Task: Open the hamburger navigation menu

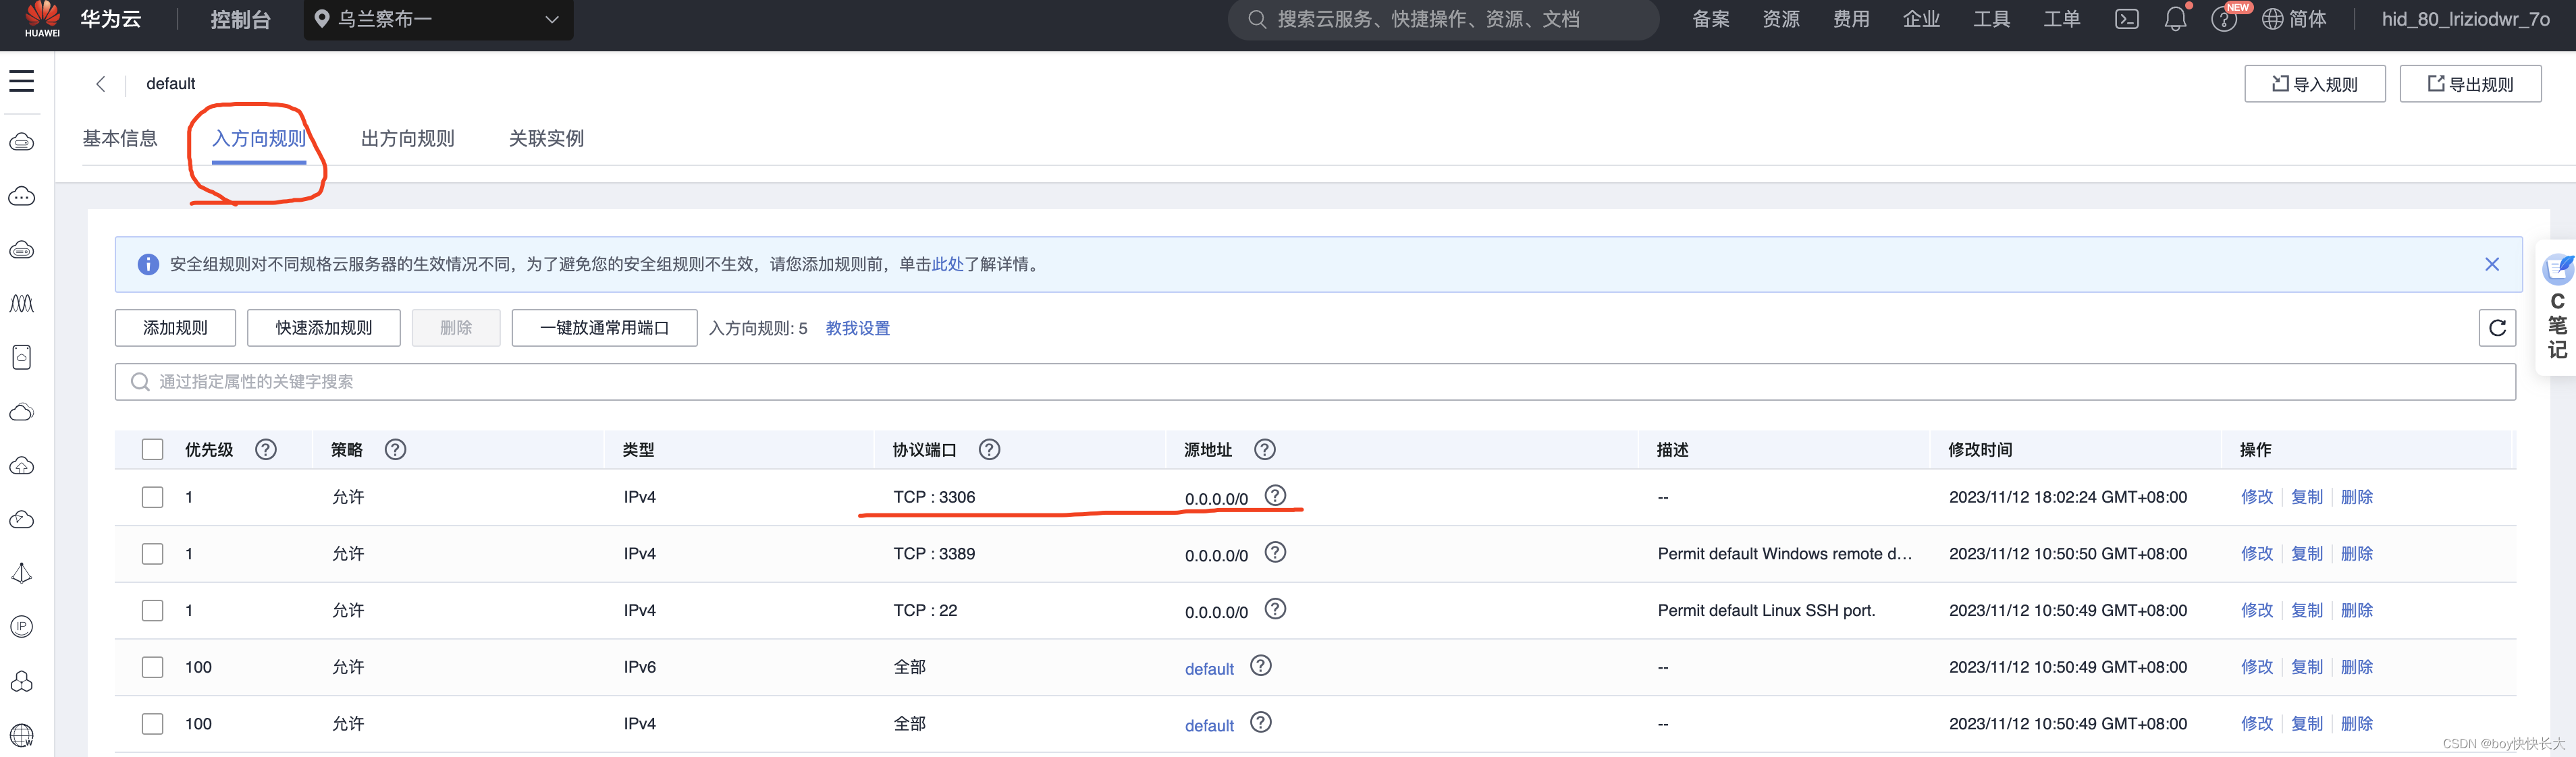Action: click(22, 81)
